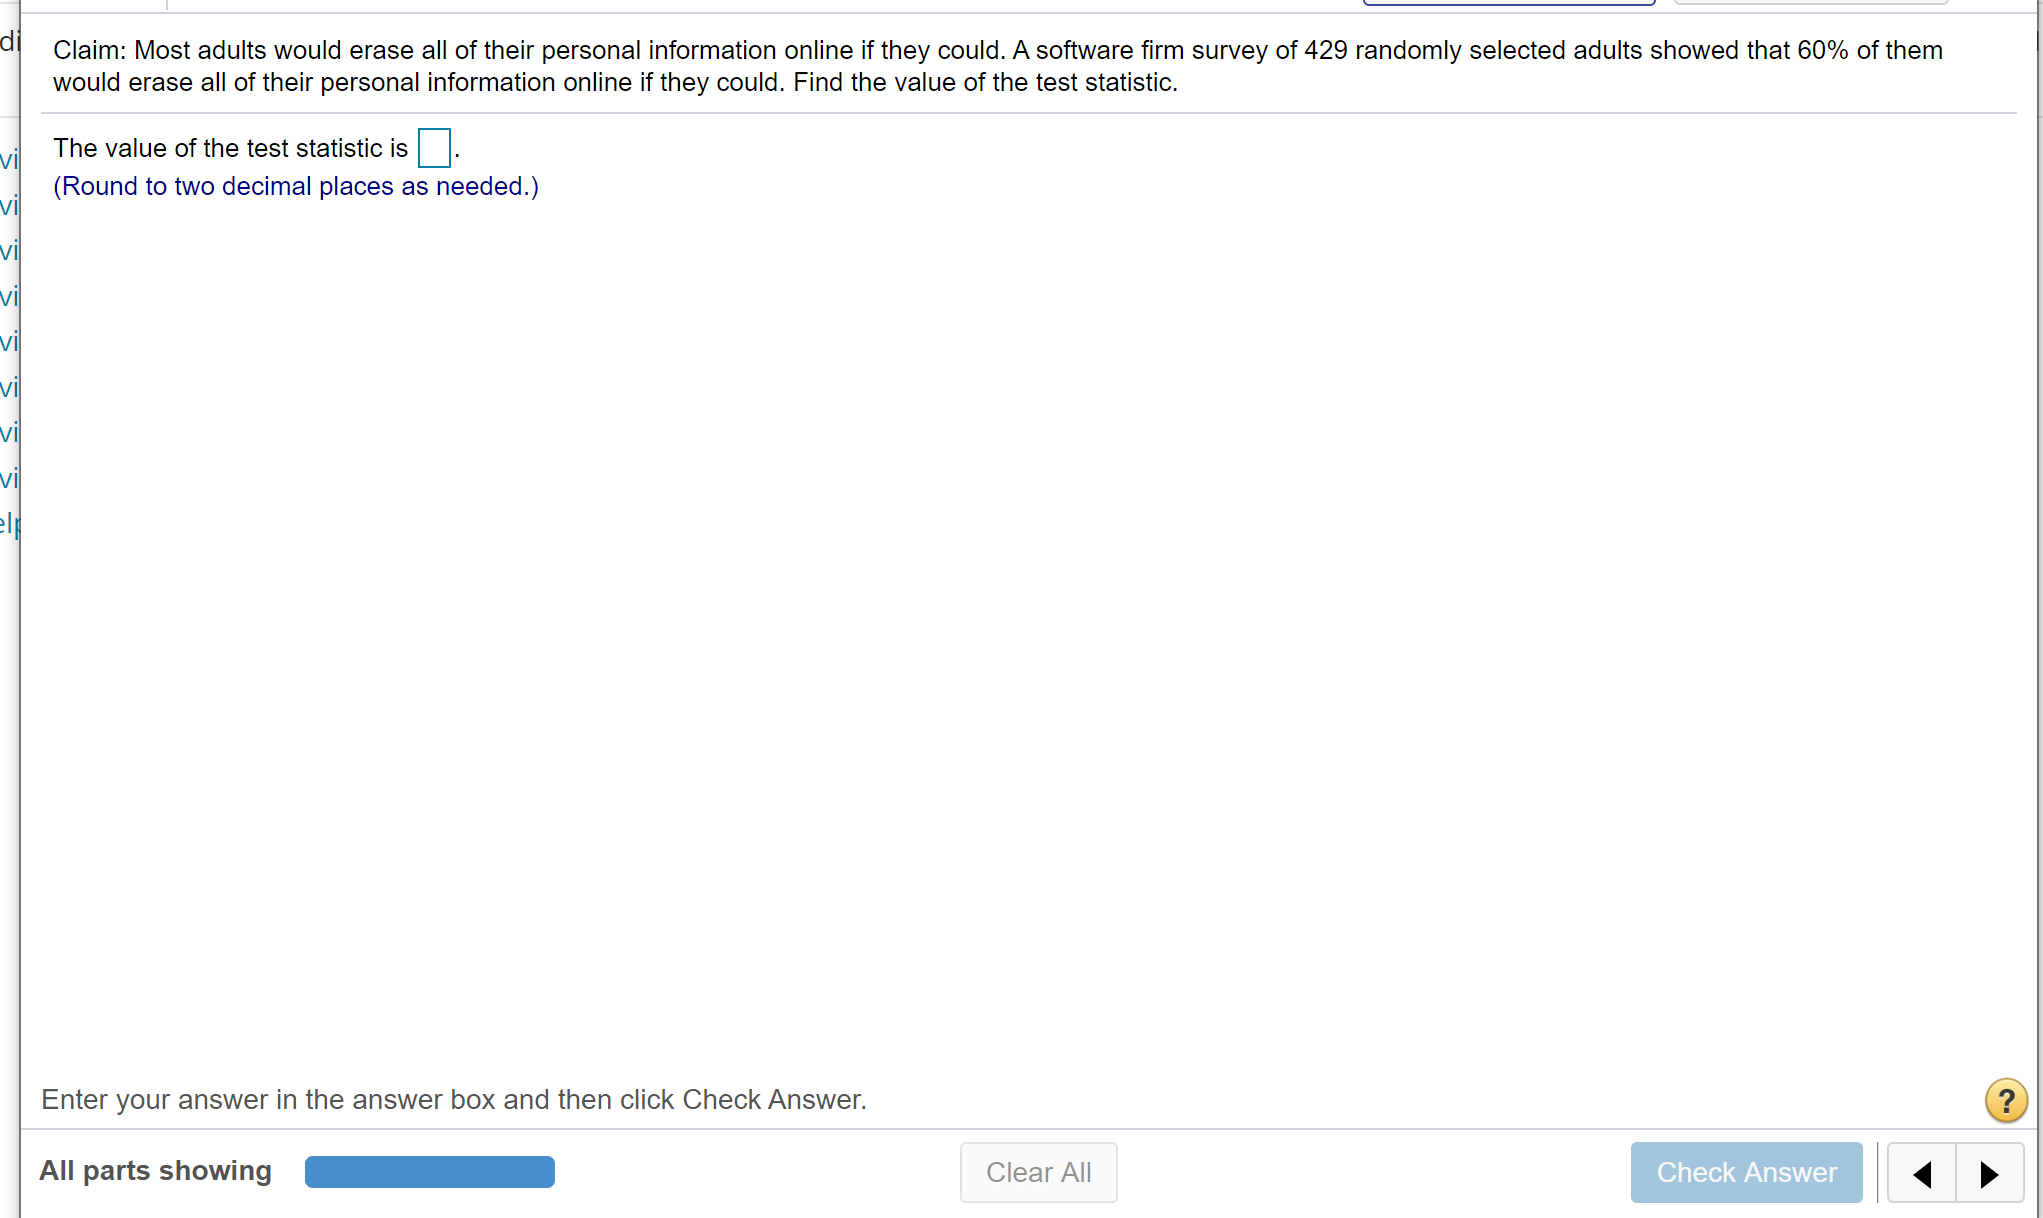
Task: Click the yellow question mark help icon
Action: click(x=2005, y=1100)
